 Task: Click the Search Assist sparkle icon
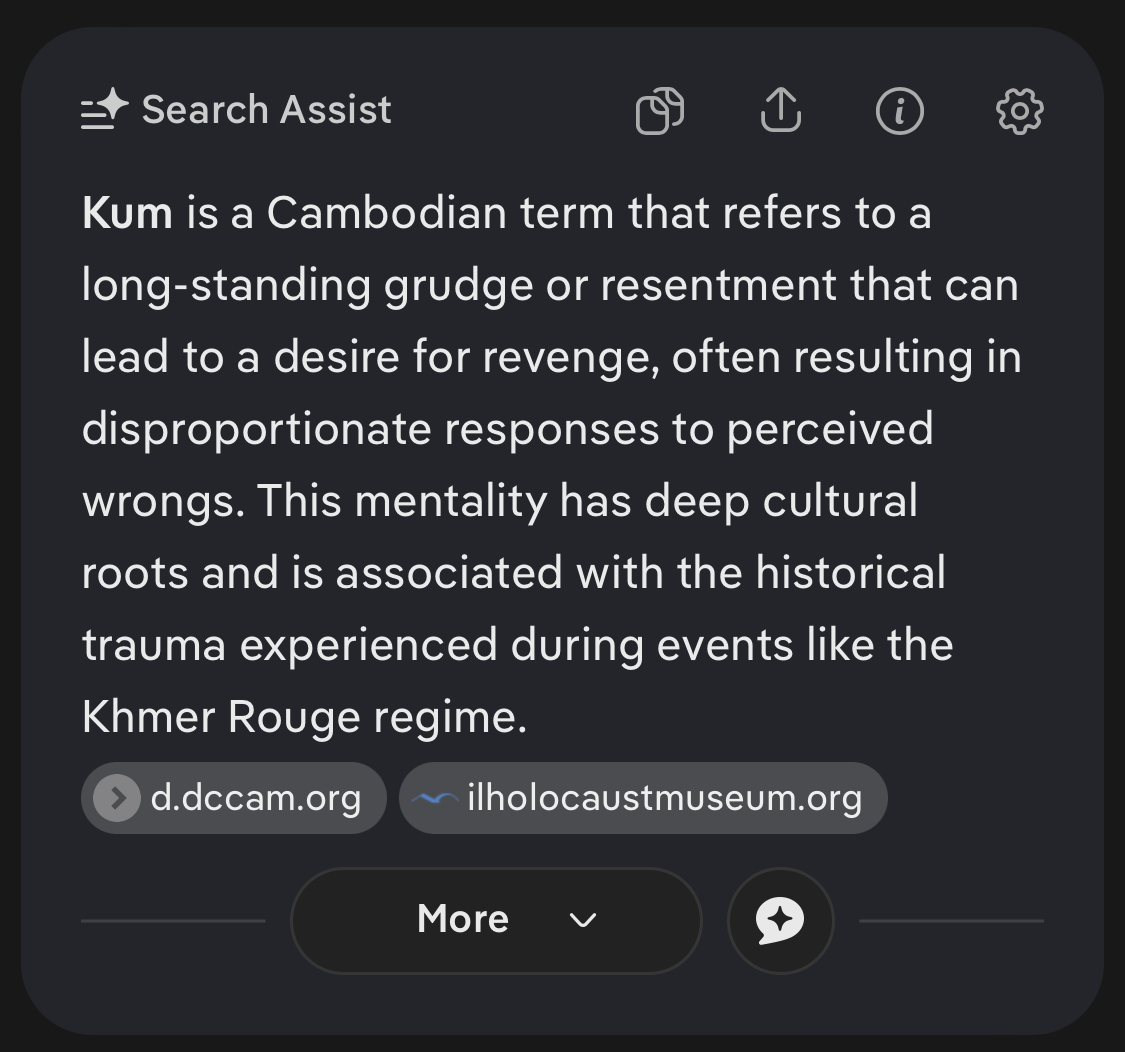[x=104, y=109]
